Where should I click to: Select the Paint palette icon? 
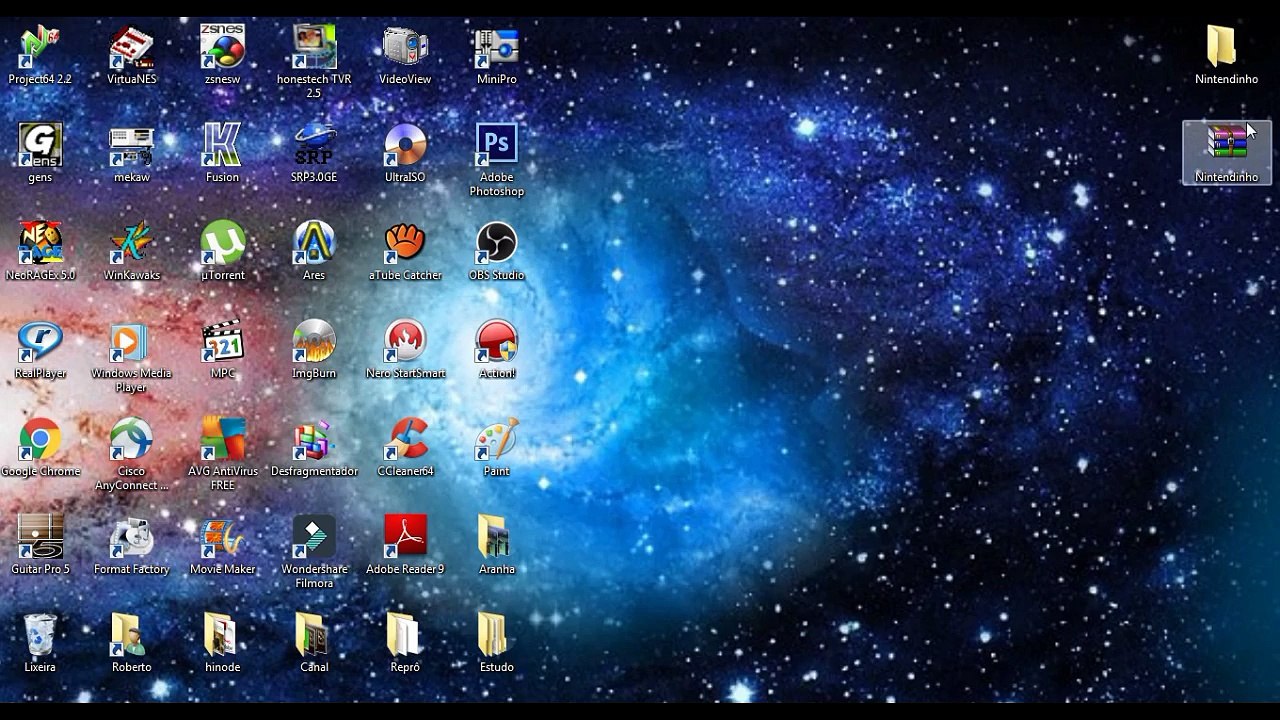496,439
